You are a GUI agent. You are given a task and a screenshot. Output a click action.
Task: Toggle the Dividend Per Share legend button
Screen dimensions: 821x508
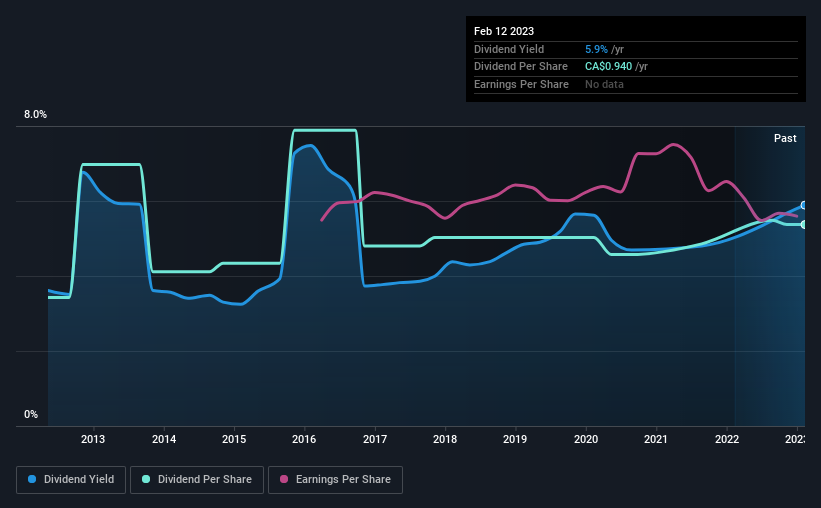coord(197,480)
